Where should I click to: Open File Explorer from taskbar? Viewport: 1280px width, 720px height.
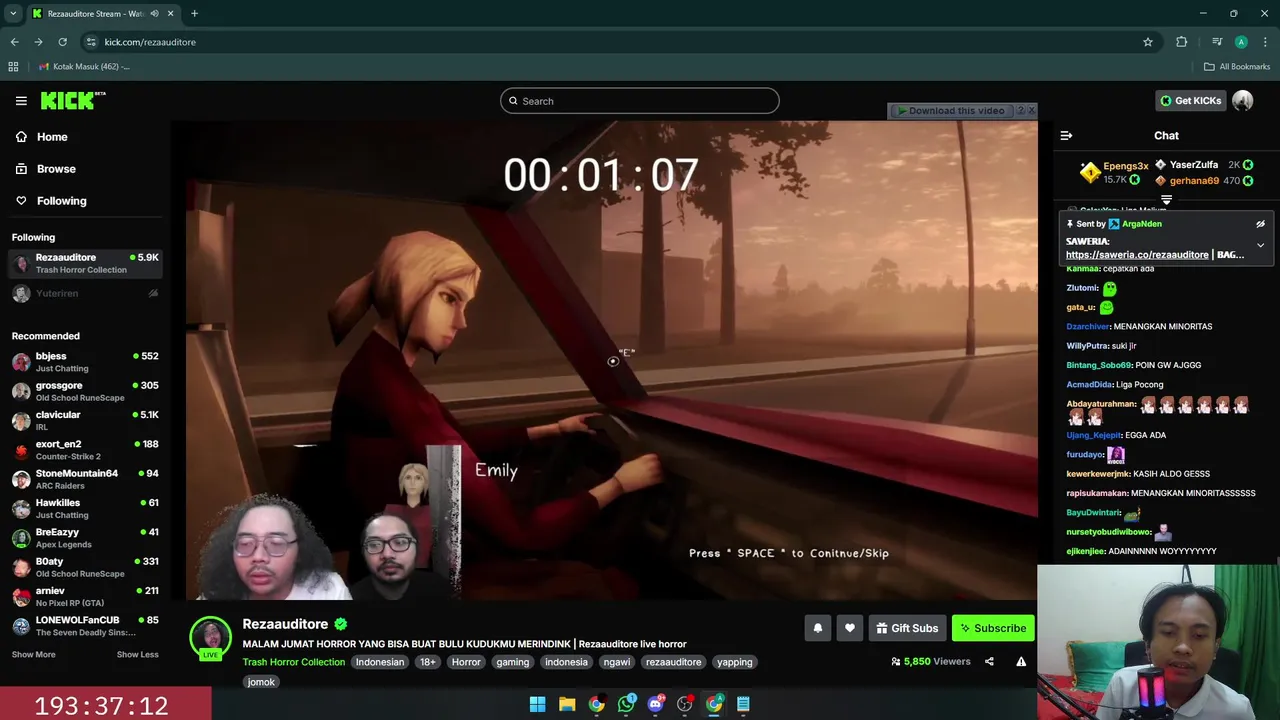(567, 704)
